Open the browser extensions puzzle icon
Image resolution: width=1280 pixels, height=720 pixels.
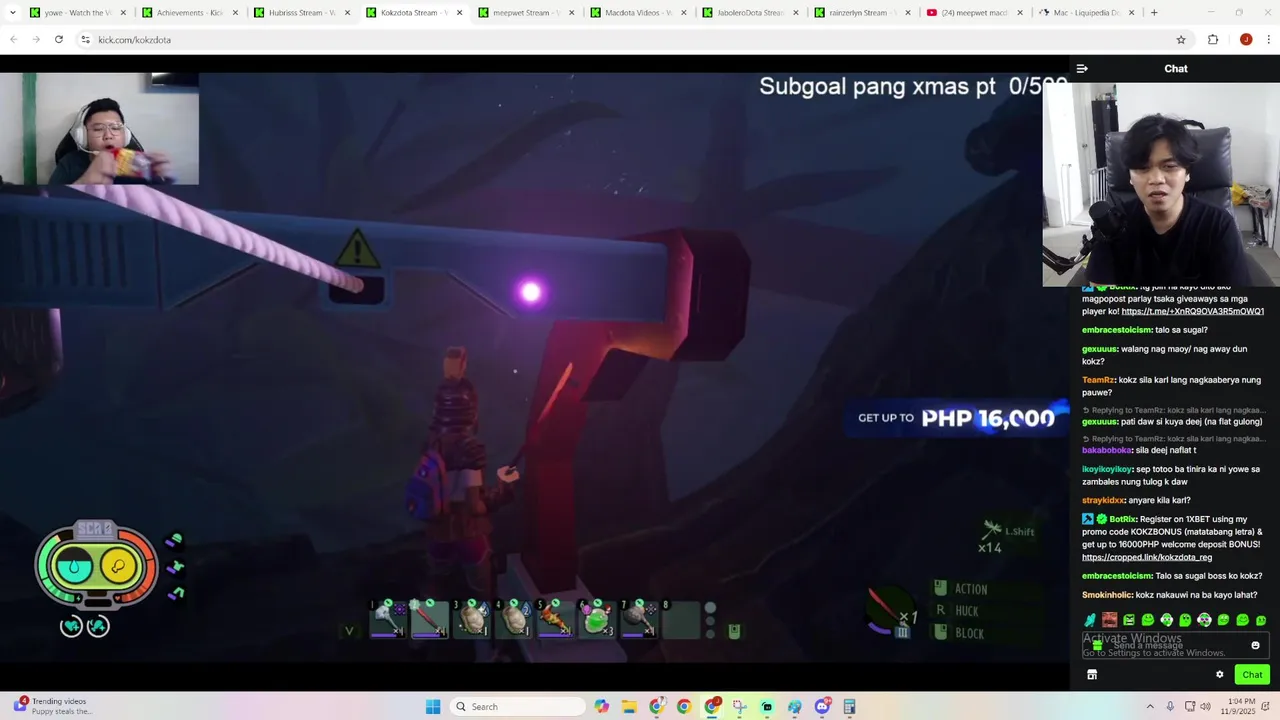click(x=1213, y=40)
